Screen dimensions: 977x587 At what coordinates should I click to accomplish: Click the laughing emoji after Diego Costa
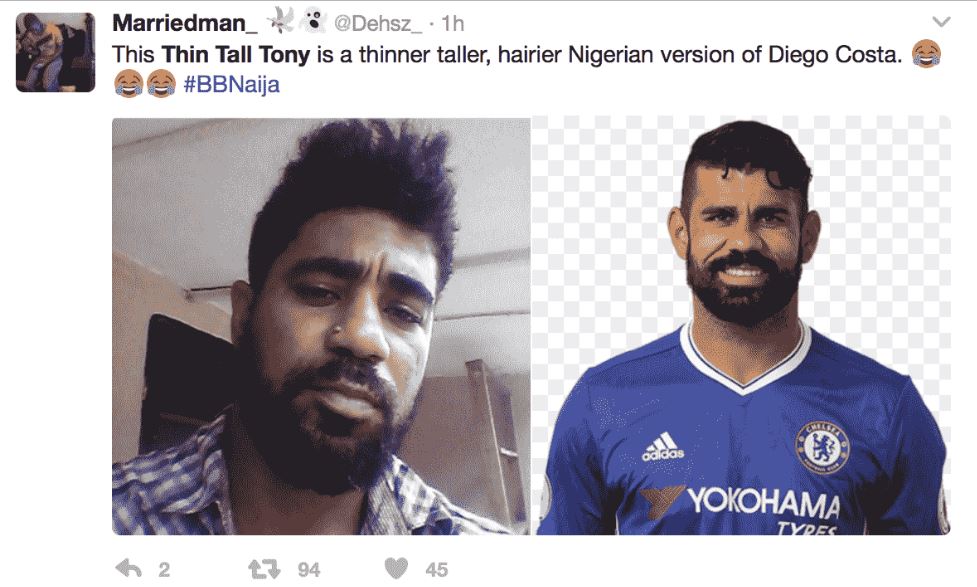[x=927, y=52]
